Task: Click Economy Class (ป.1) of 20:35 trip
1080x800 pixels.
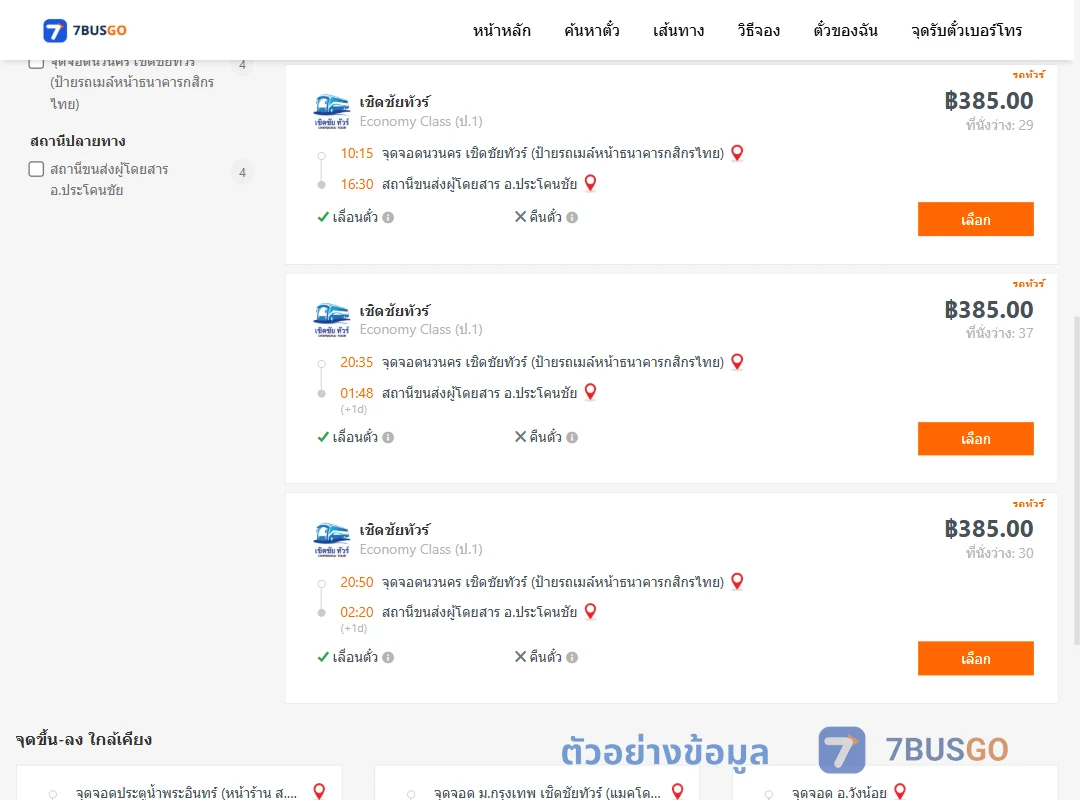Action: (421, 329)
